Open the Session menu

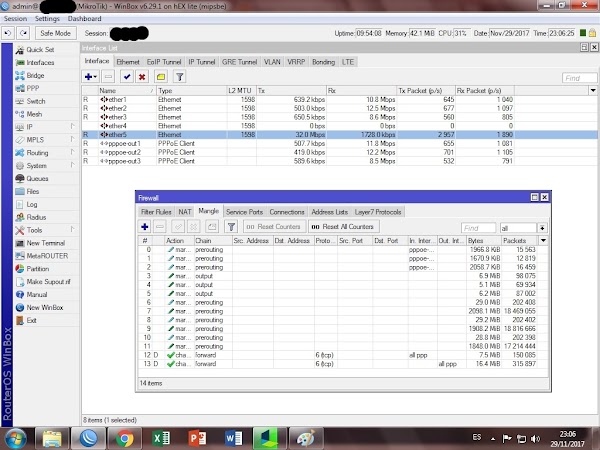pos(15,18)
